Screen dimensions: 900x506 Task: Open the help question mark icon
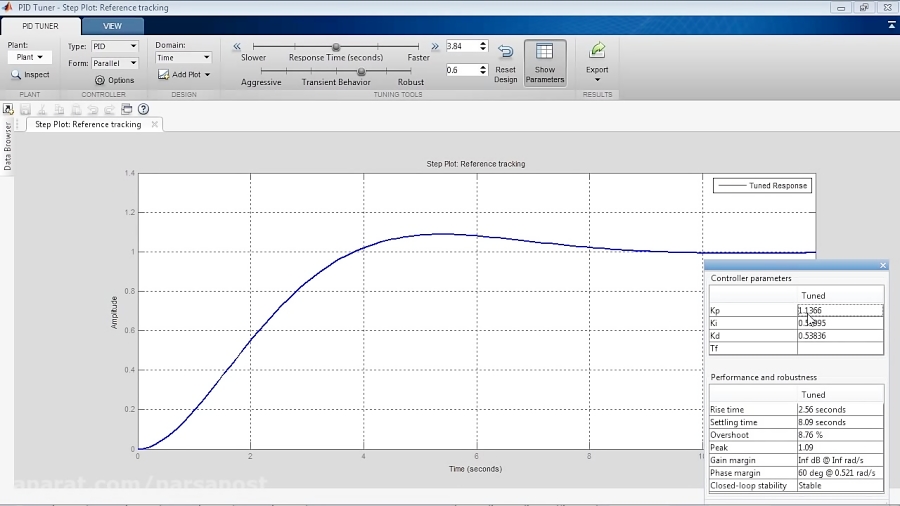[143, 109]
